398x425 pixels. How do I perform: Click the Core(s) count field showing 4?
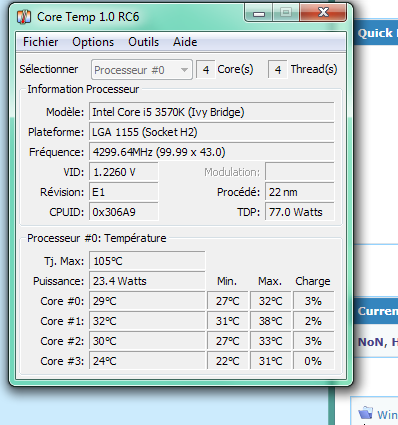[206, 70]
